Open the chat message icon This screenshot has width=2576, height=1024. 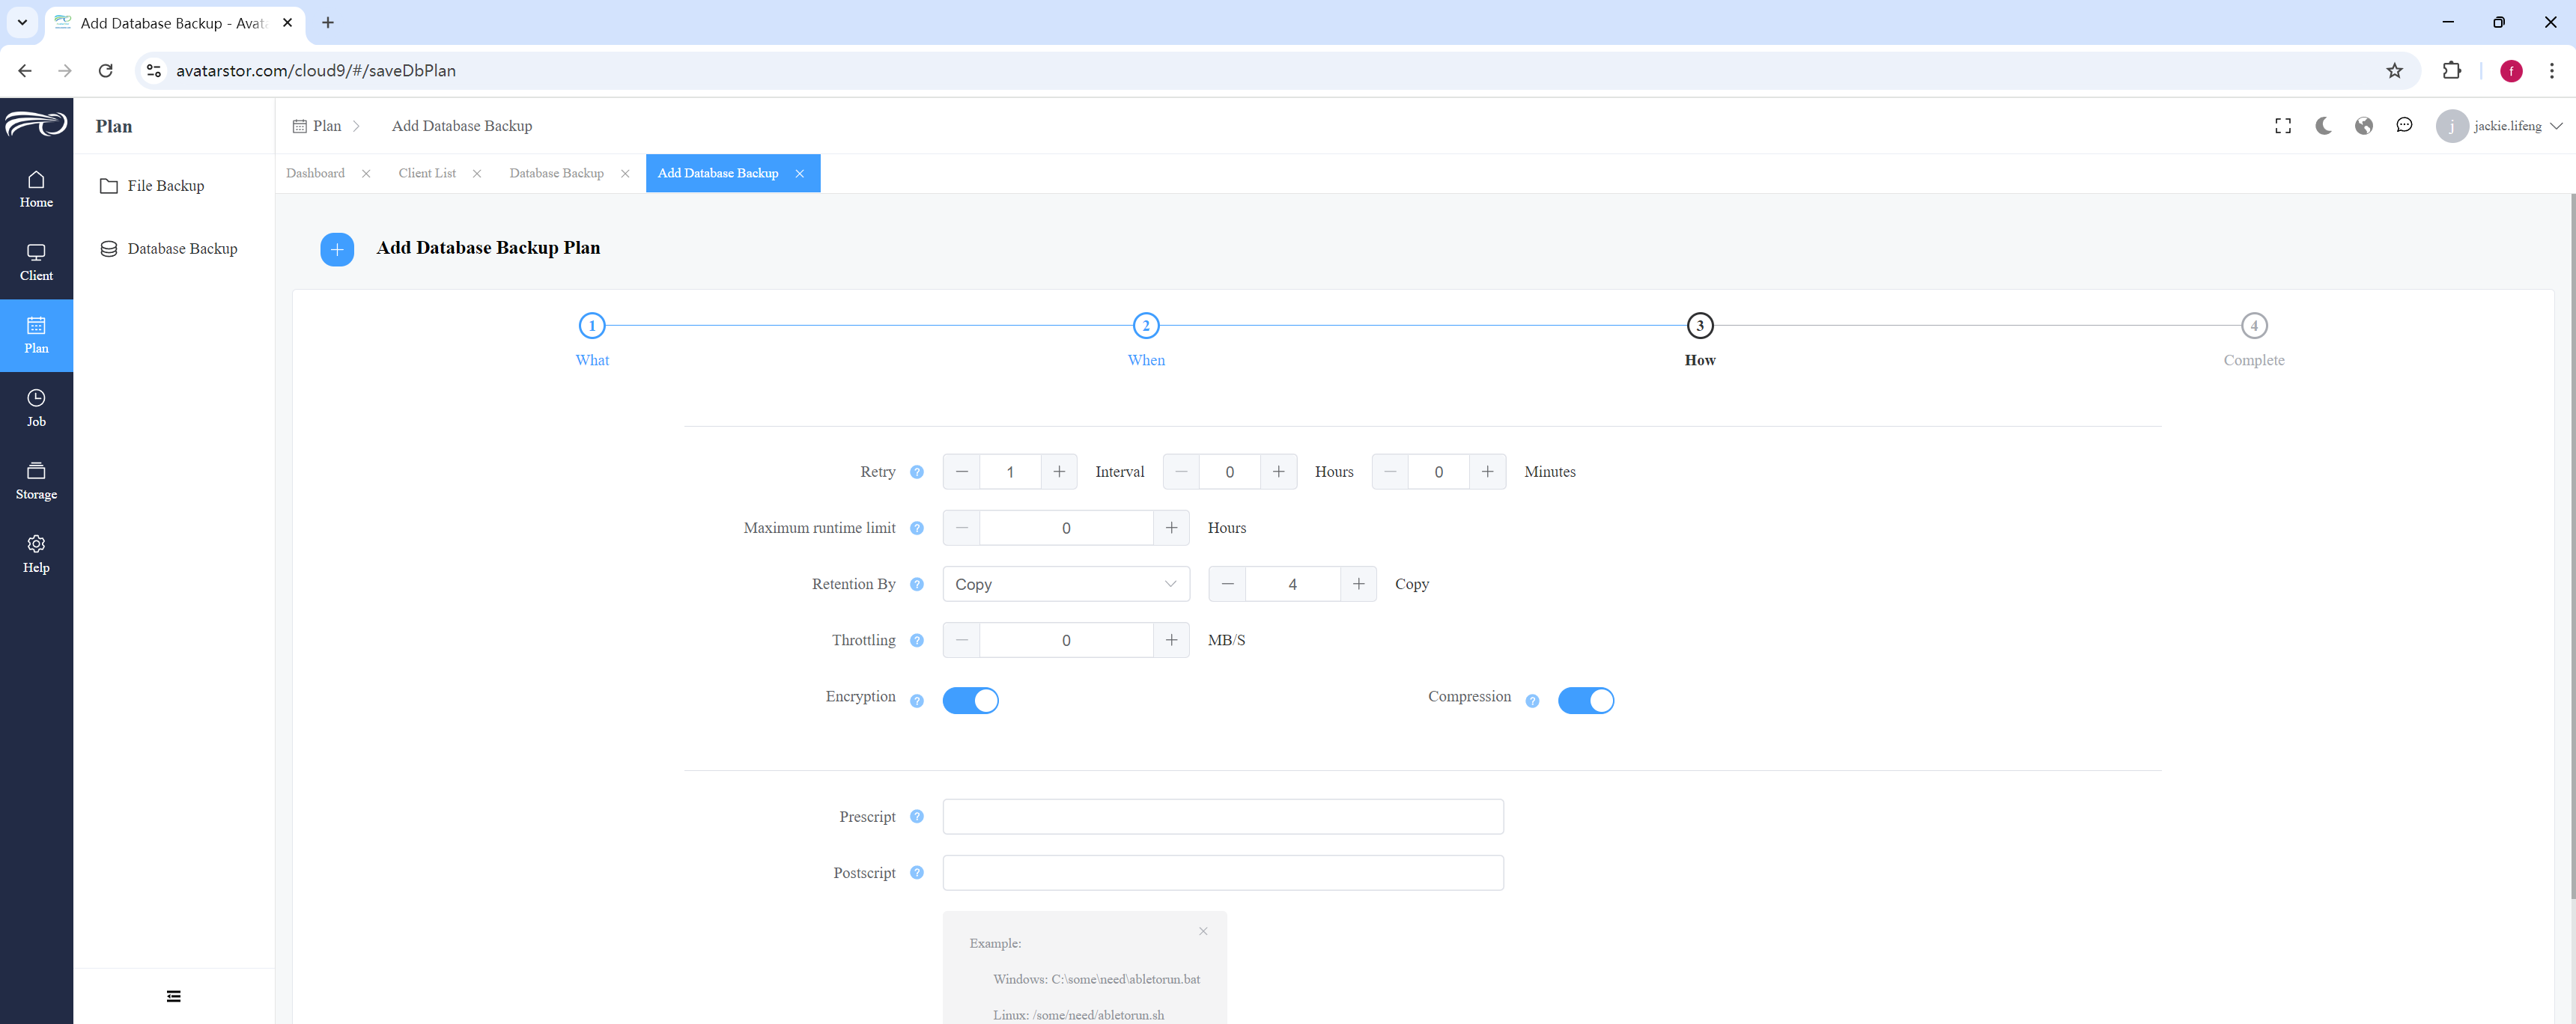tap(2404, 126)
